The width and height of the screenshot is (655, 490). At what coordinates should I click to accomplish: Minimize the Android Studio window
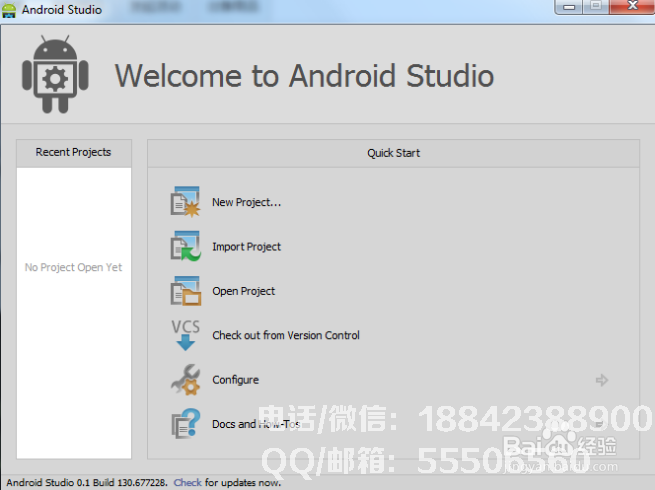pyautogui.click(x=569, y=6)
